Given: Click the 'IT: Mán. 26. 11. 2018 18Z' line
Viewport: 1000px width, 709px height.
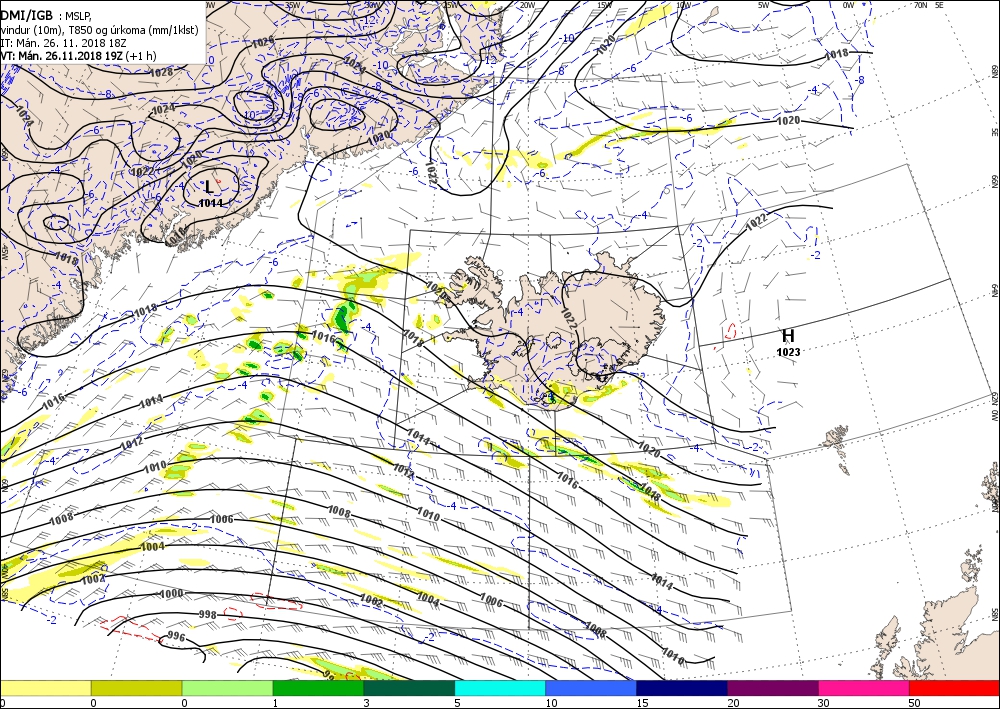Looking at the screenshot, I should [61, 43].
